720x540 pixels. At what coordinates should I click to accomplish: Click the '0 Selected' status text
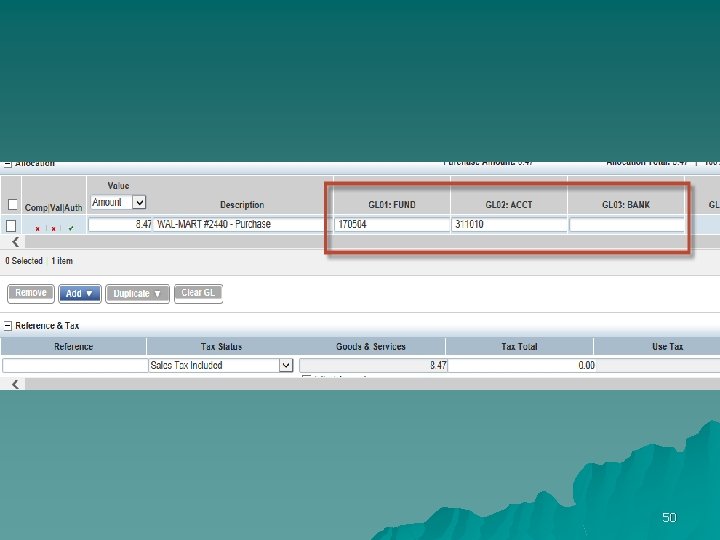click(24, 261)
